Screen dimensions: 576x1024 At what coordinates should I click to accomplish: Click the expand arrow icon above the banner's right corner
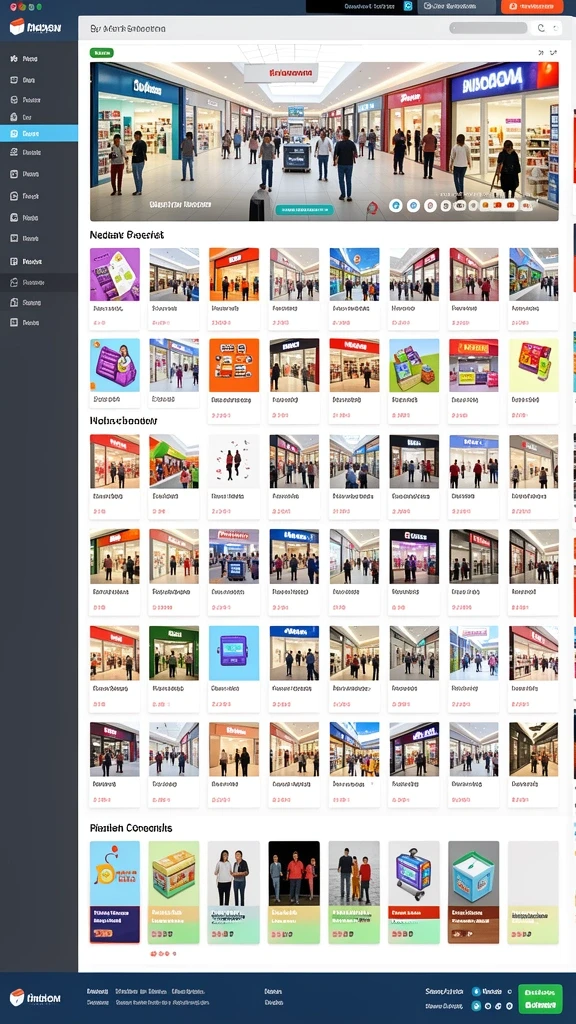click(x=554, y=52)
